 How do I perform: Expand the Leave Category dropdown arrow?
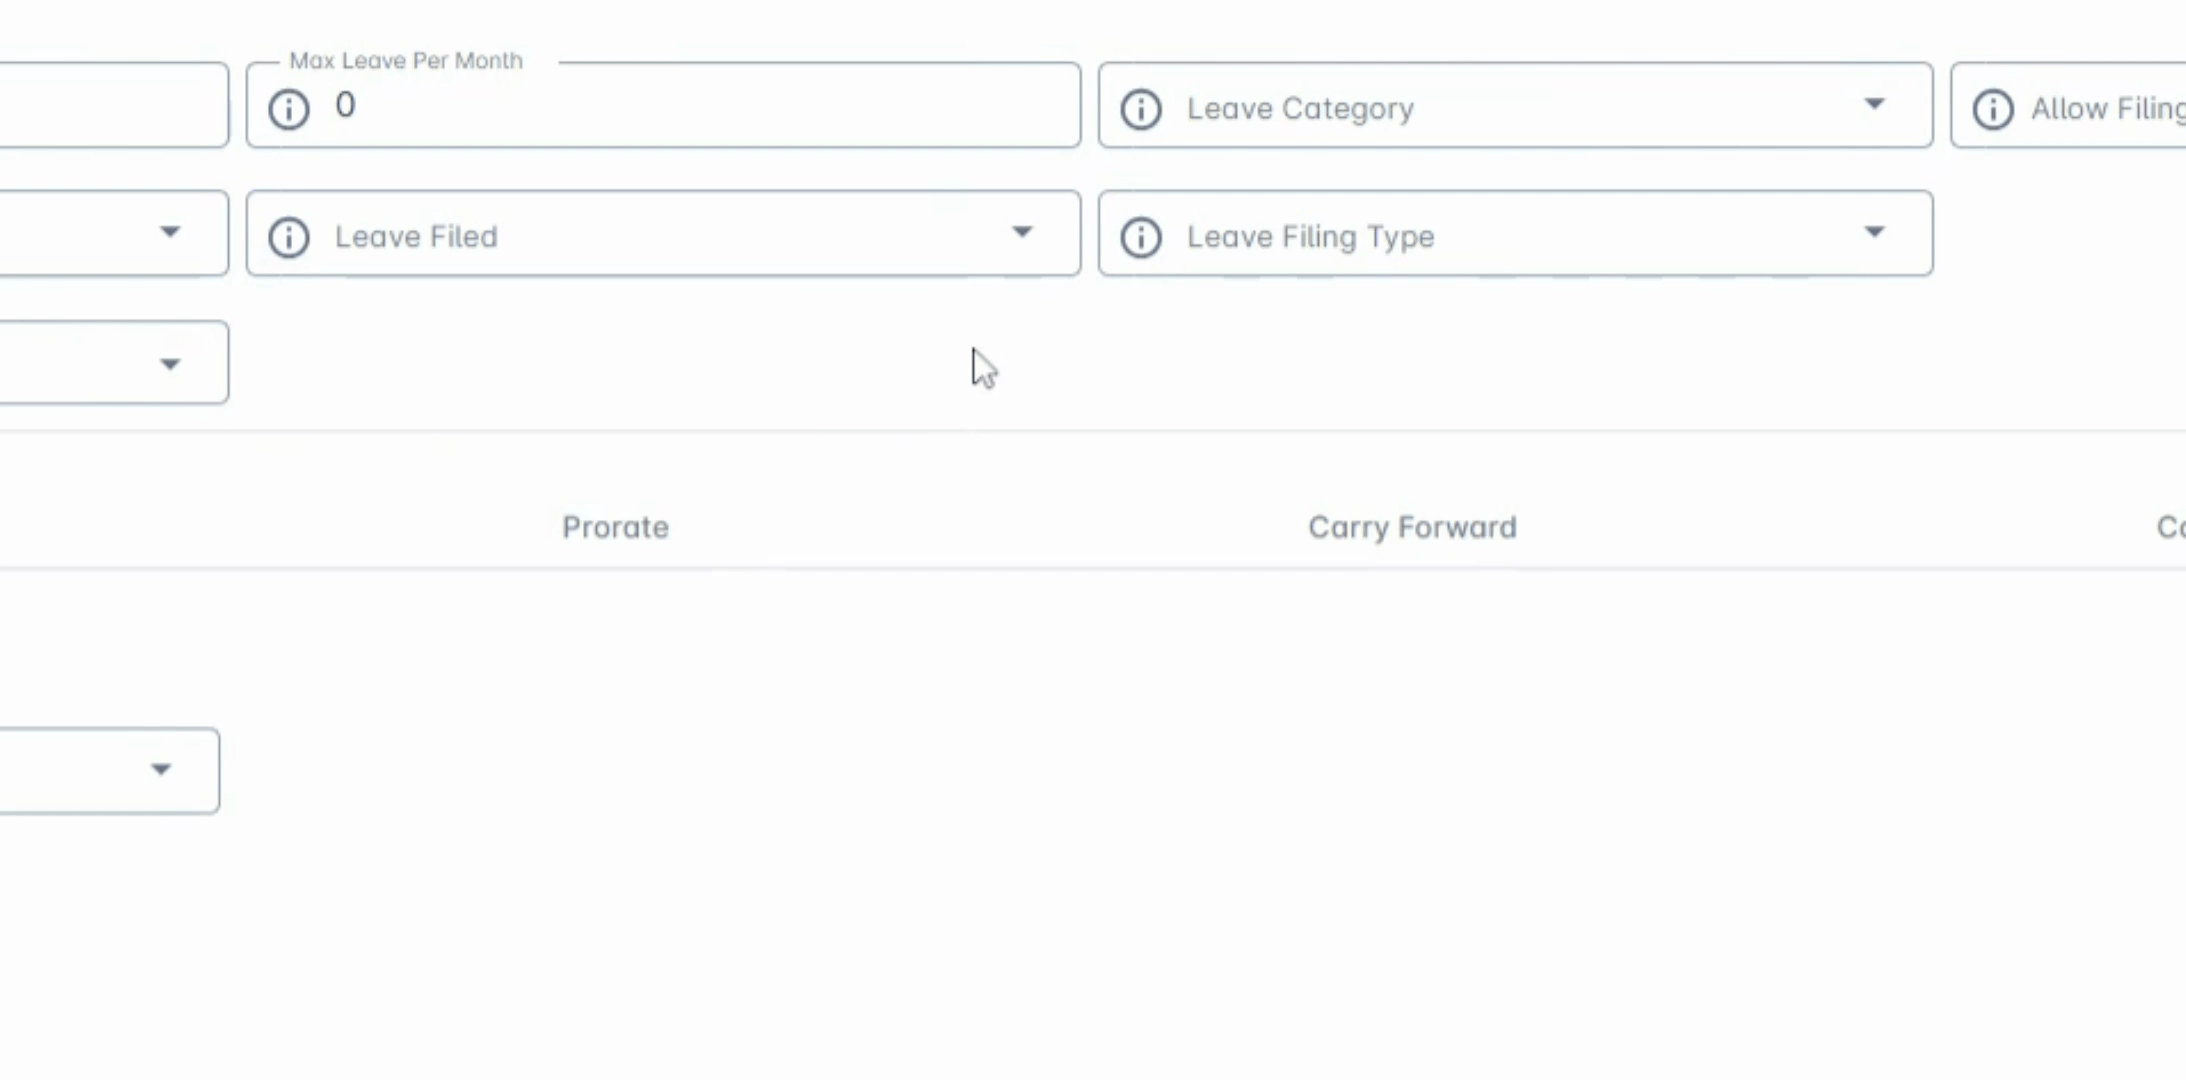(x=1874, y=105)
